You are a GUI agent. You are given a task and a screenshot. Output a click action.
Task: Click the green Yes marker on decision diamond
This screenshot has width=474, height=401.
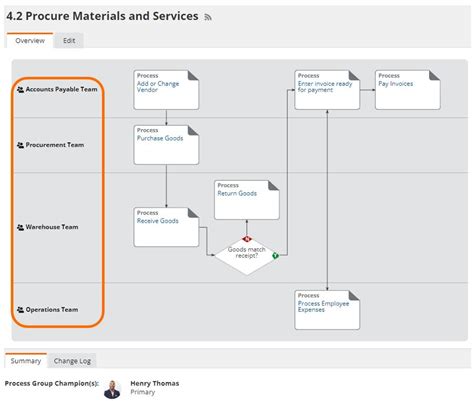coord(275,256)
